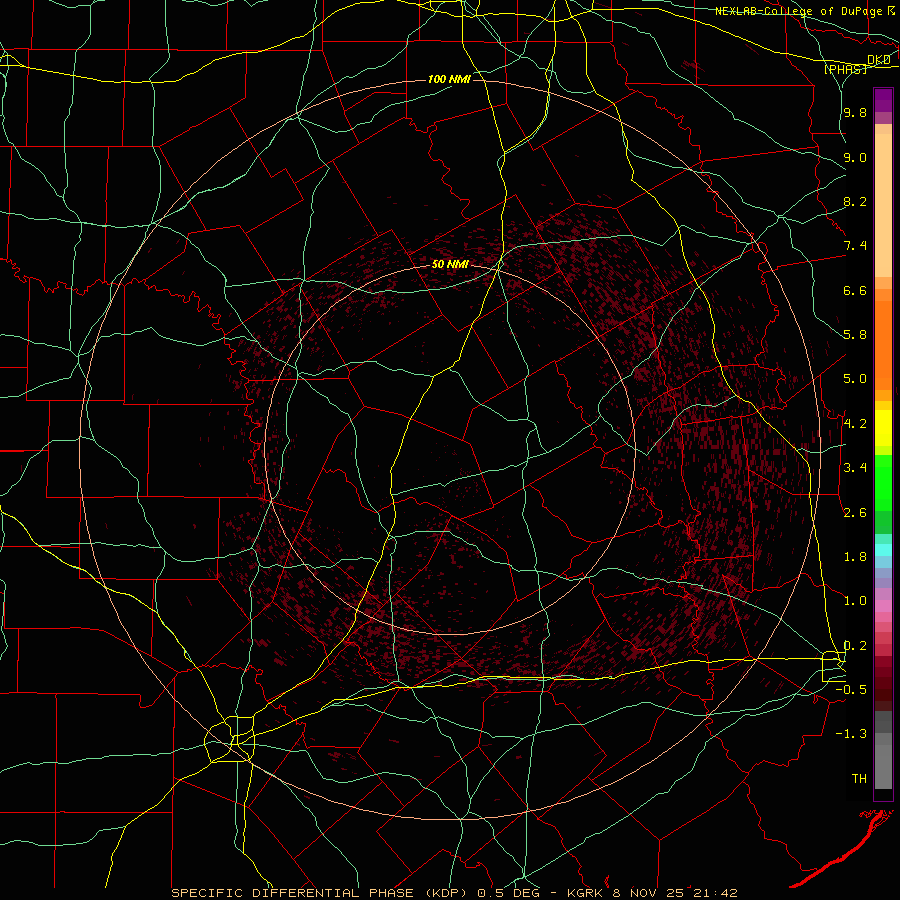Click the 100 NMI range ring label
The height and width of the screenshot is (900, 900).
(x=449, y=79)
